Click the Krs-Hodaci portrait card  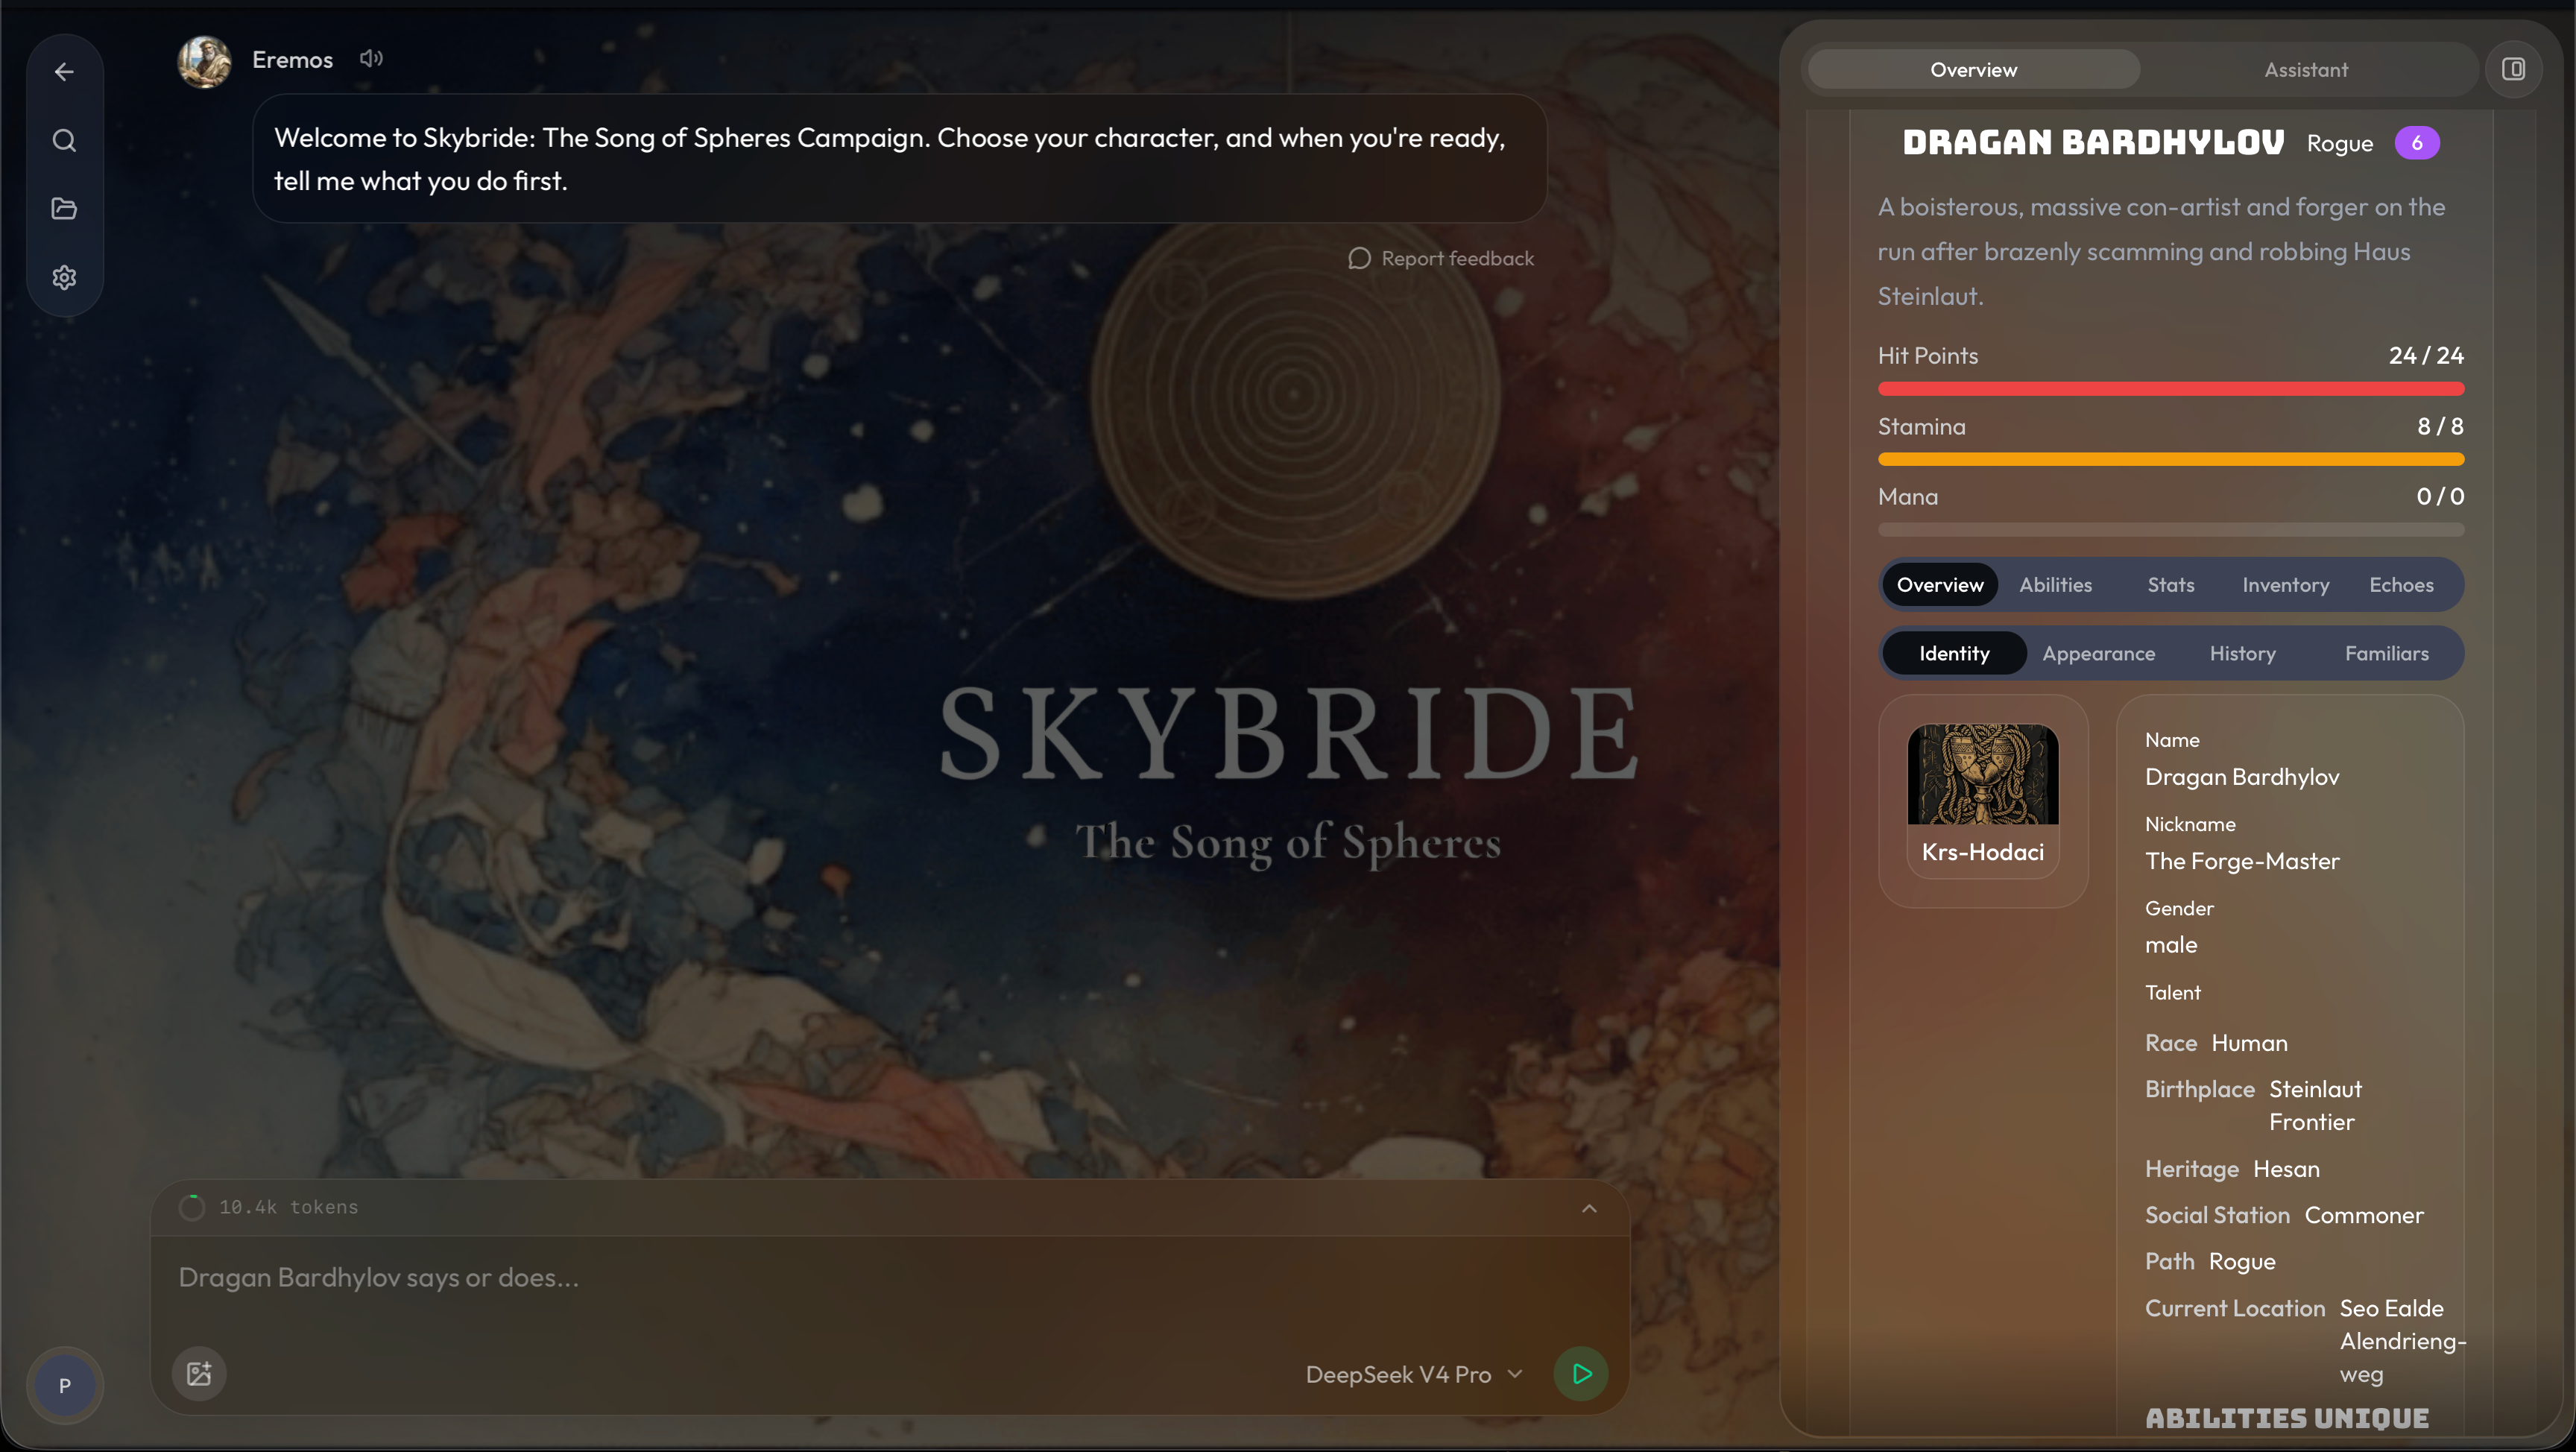[x=1982, y=800]
